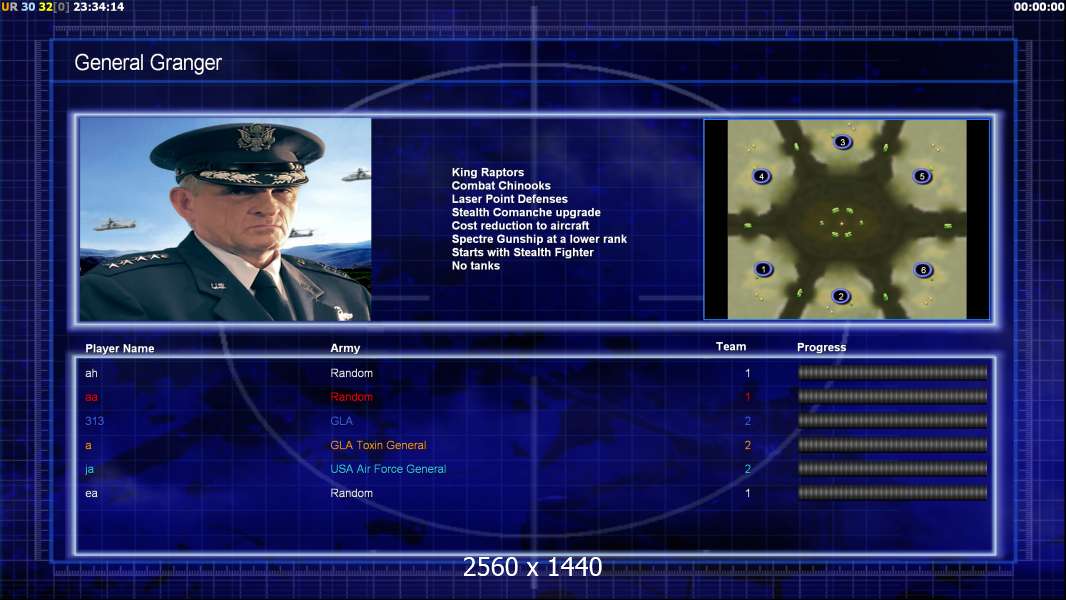1066x600 pixels.
Task: Click the progress bar for ea
Action: [x=892, y=493]
